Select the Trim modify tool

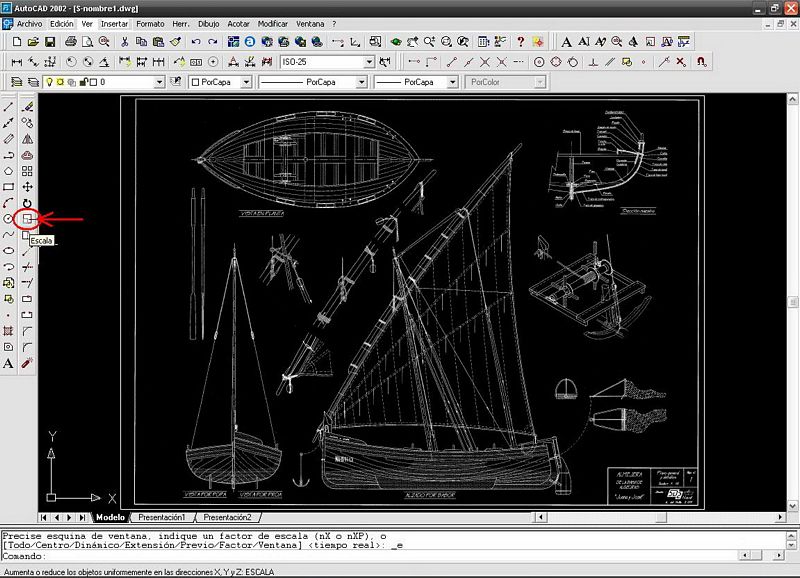[x=27, y=267]
